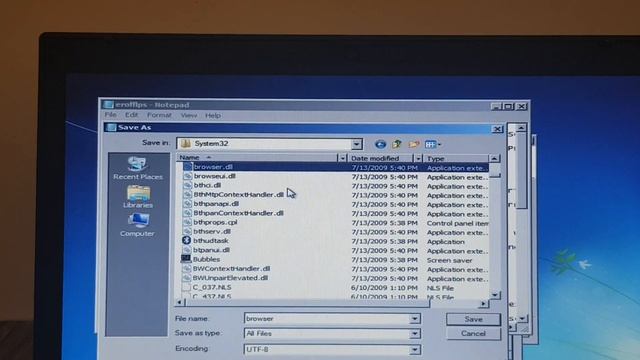Click the horizontal scroll right arrow
The height and width of the screenshot is (360, 640).
pyautogui.click(x=483, y=303)
